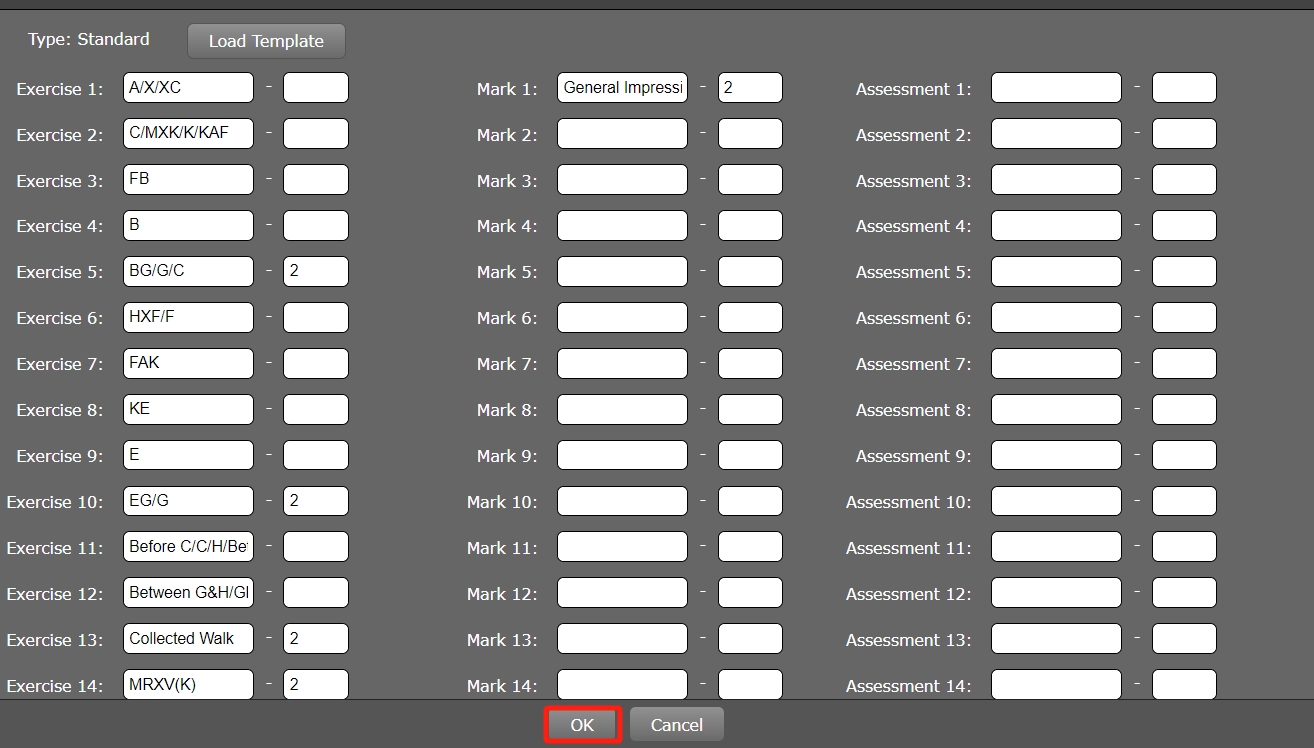Click the Mark 14 coefficient box
The width and height of the screenshot is (1314, 748).
749,684
